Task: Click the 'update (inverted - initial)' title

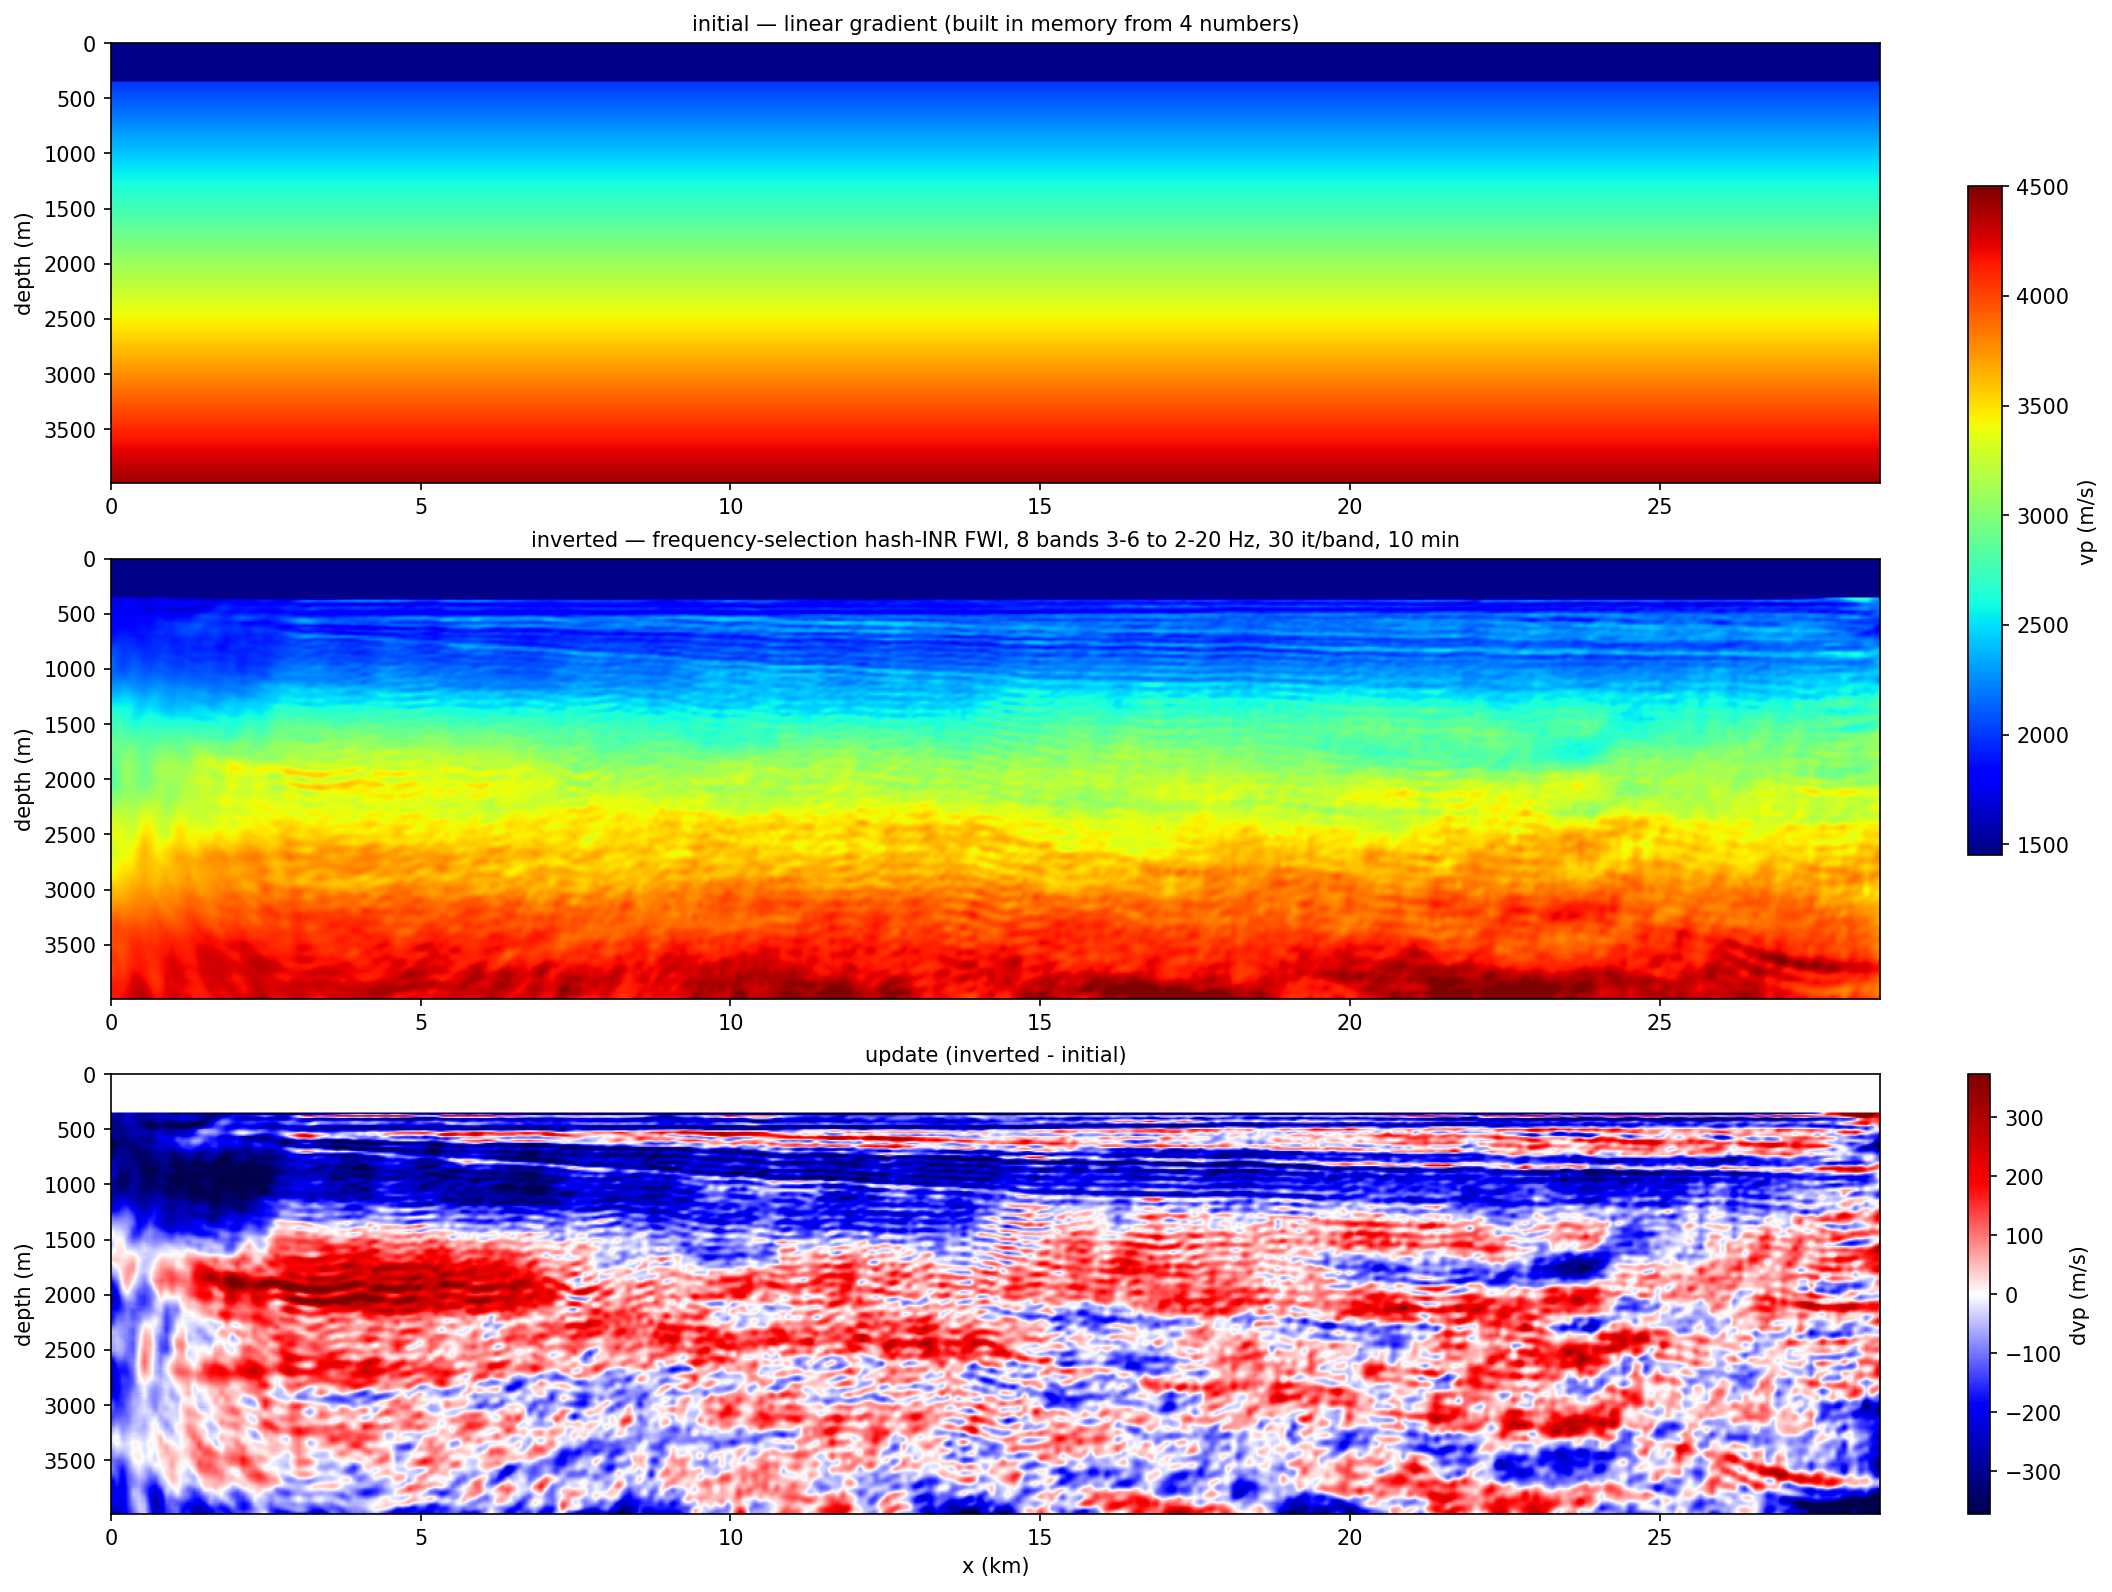Action: [x=995, y=1055]
